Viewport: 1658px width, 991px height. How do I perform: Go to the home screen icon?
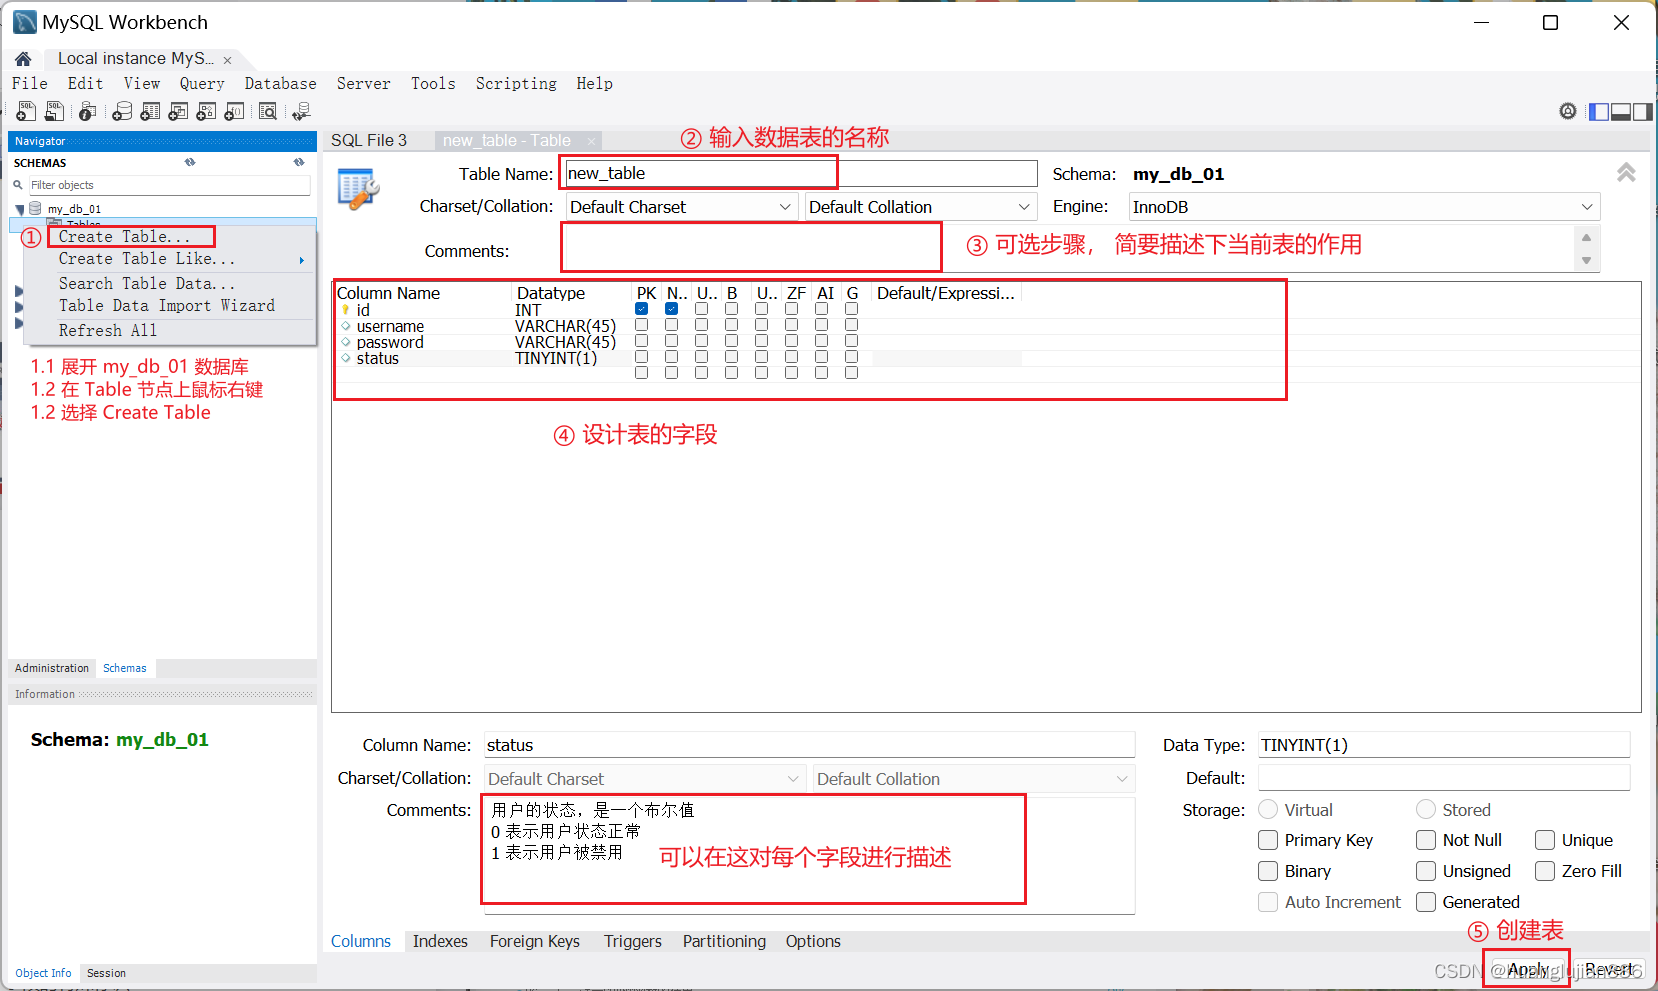23,59
